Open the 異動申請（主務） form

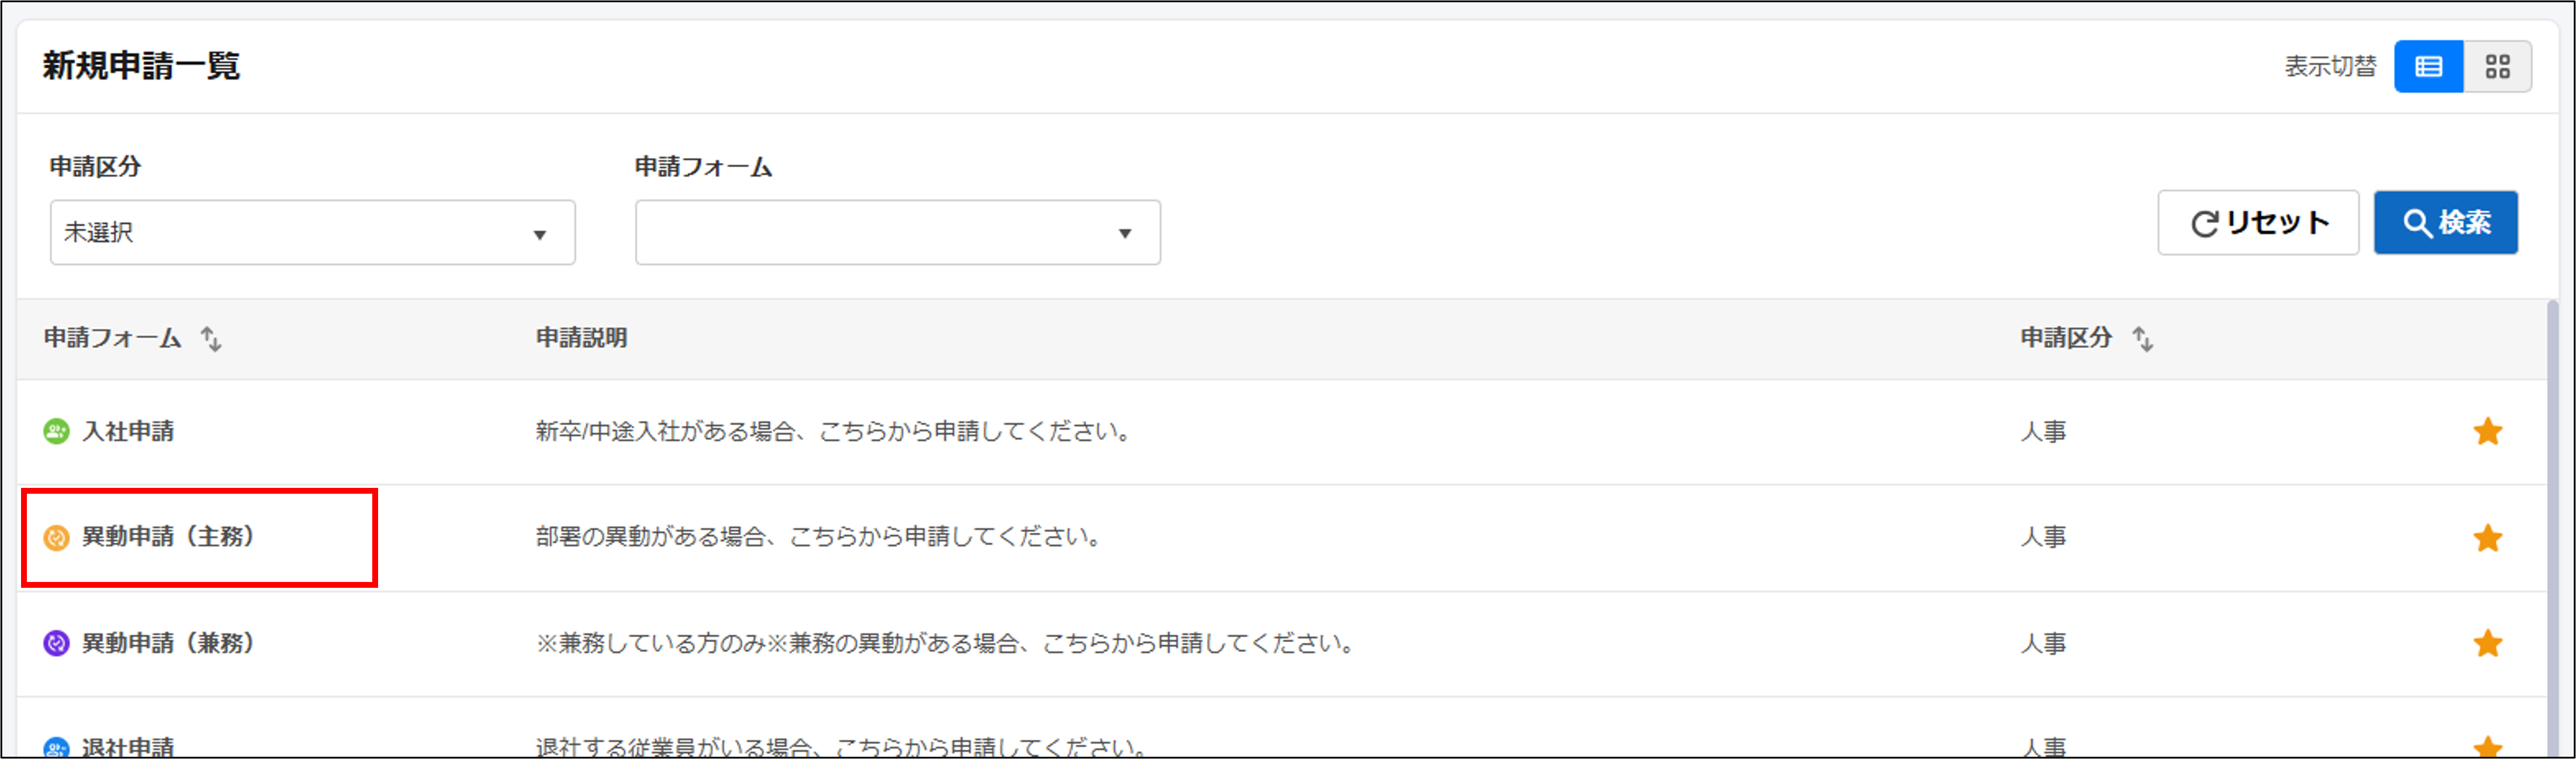169,537
